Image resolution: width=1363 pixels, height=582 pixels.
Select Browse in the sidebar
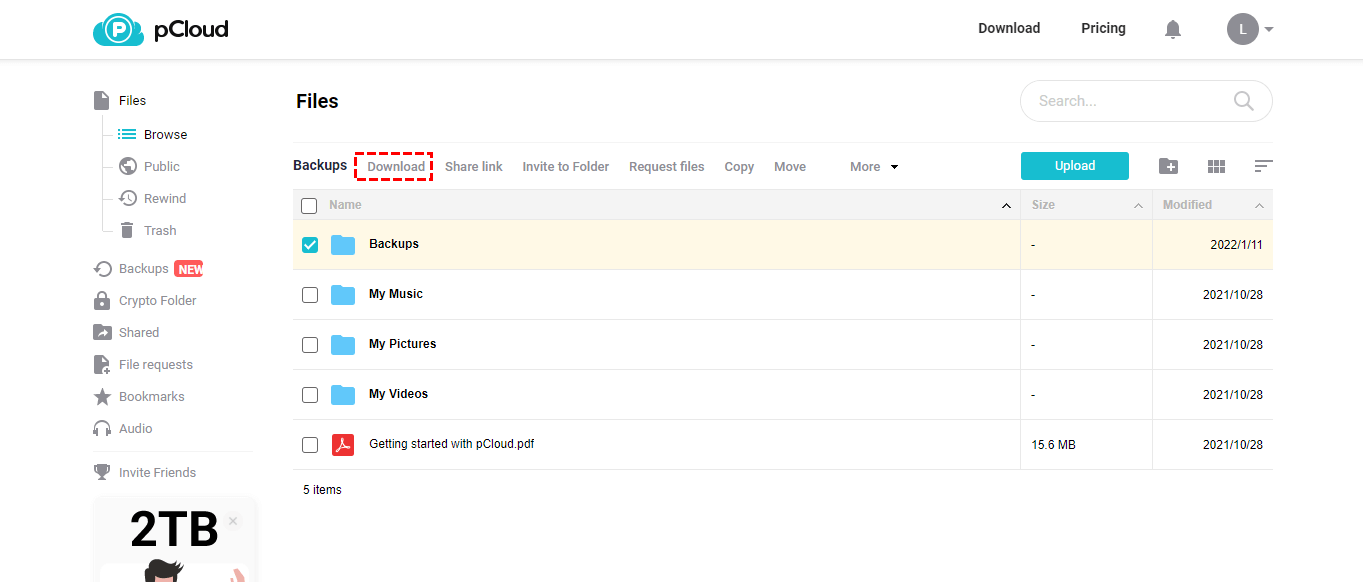click(165, 134)
